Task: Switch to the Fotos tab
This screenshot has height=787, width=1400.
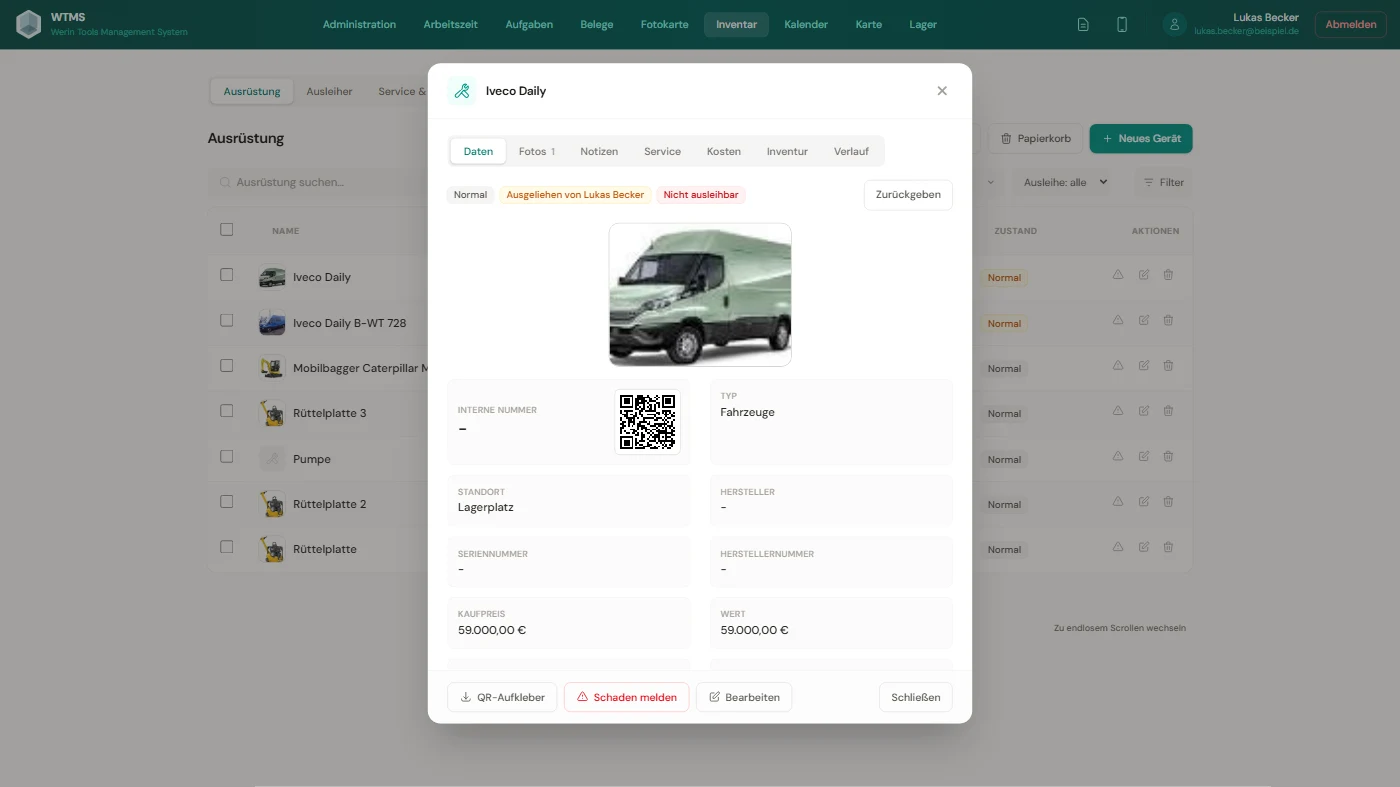Action: tap(537, 152)
